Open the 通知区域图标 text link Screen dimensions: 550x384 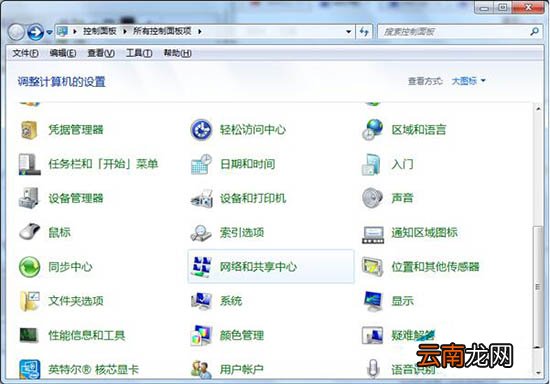(424, 233)
